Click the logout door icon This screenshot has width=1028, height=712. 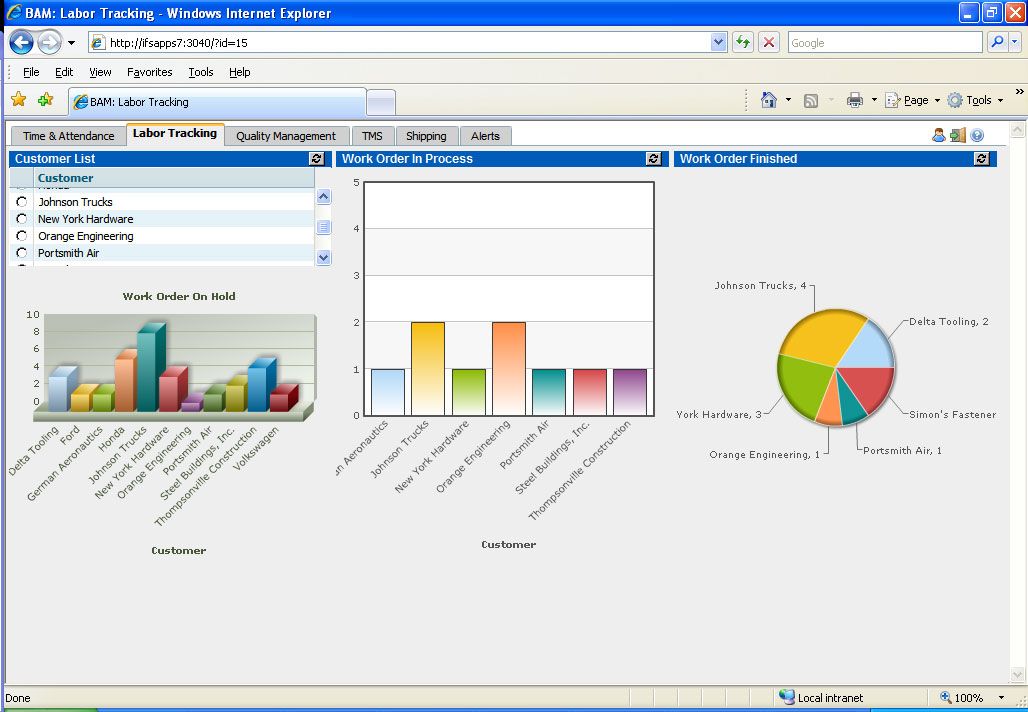[958, 136]
